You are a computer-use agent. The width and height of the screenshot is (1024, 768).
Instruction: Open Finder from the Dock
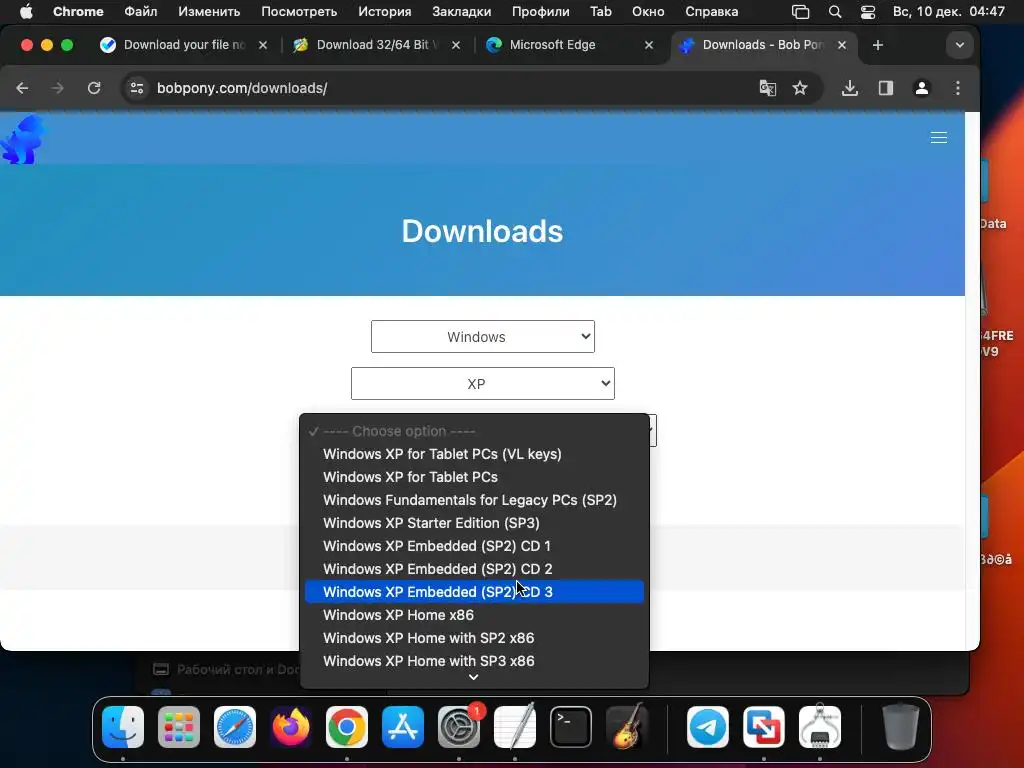point(123,727)
